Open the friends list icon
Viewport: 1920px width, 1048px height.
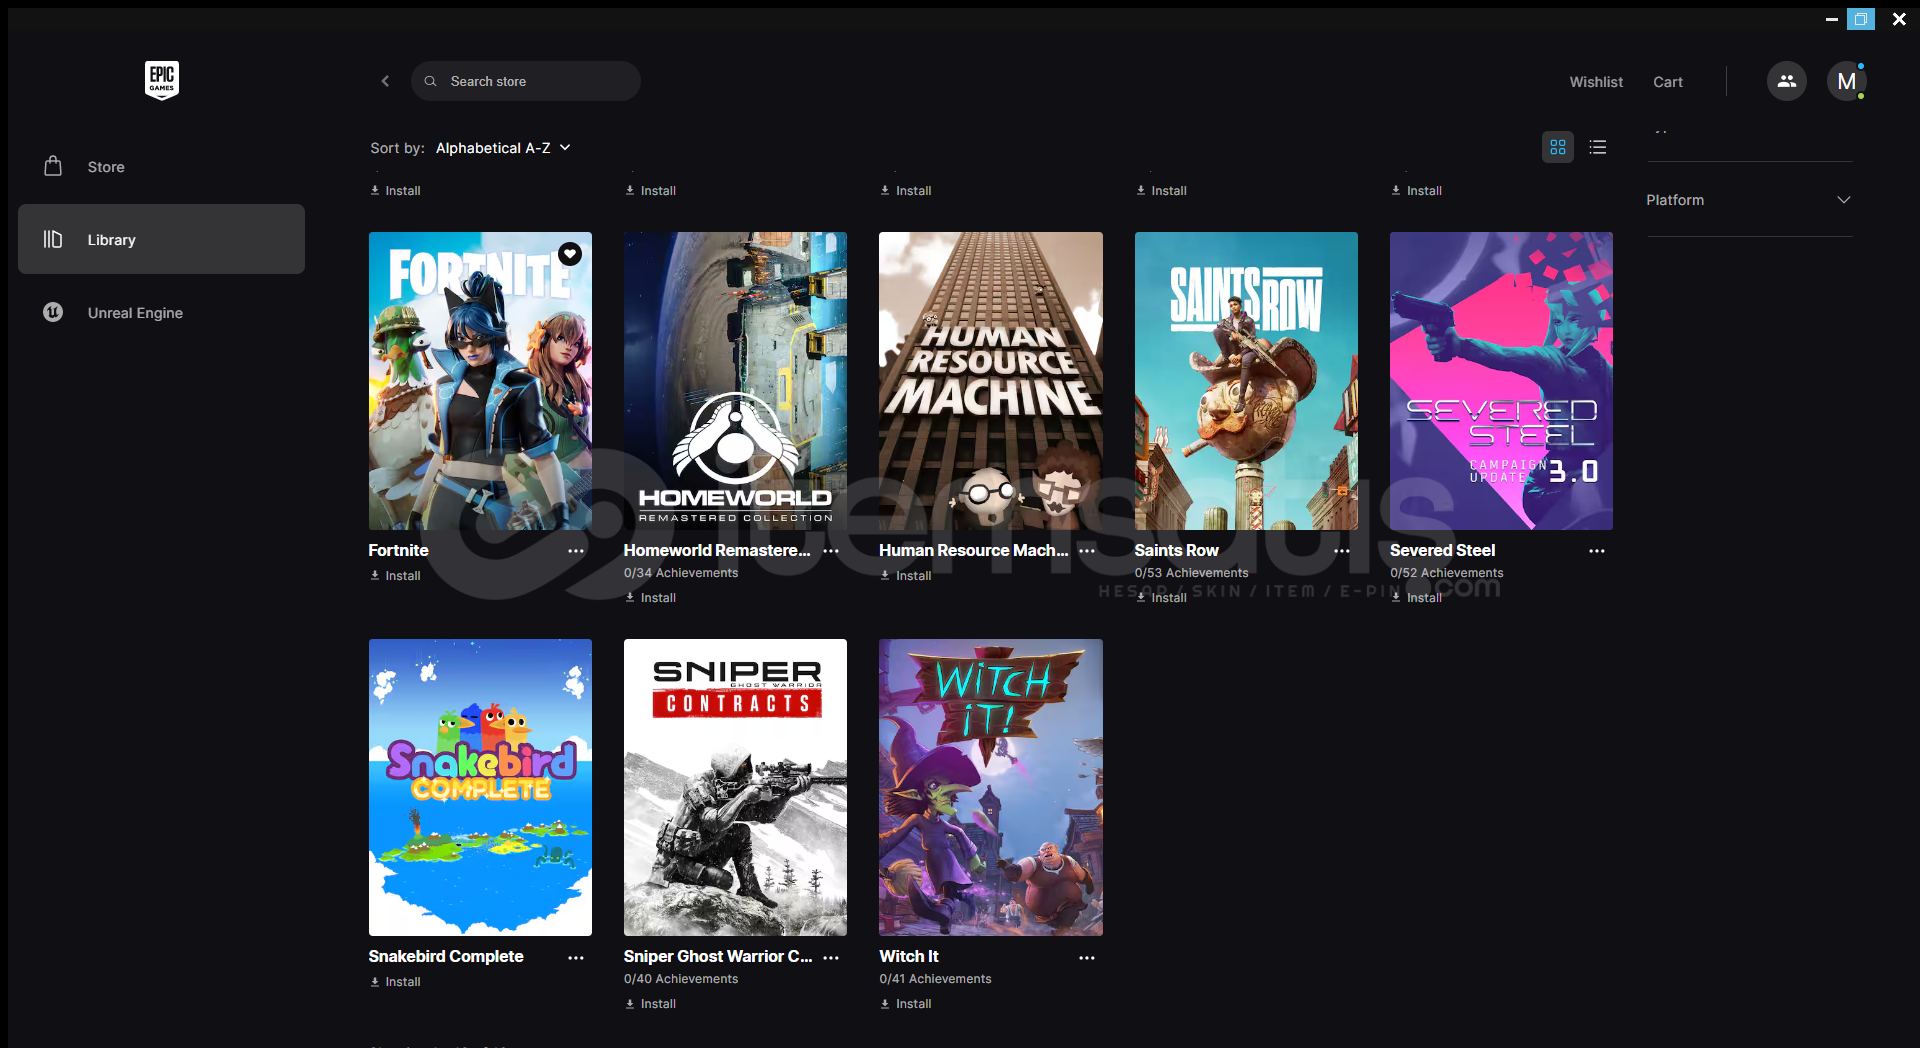(x=1786, y=81)
